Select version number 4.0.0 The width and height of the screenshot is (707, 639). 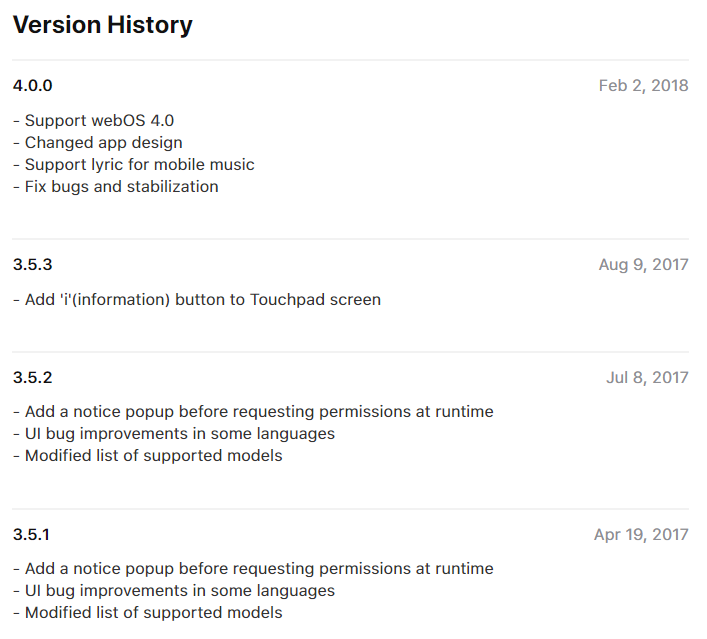click(32, 86)
